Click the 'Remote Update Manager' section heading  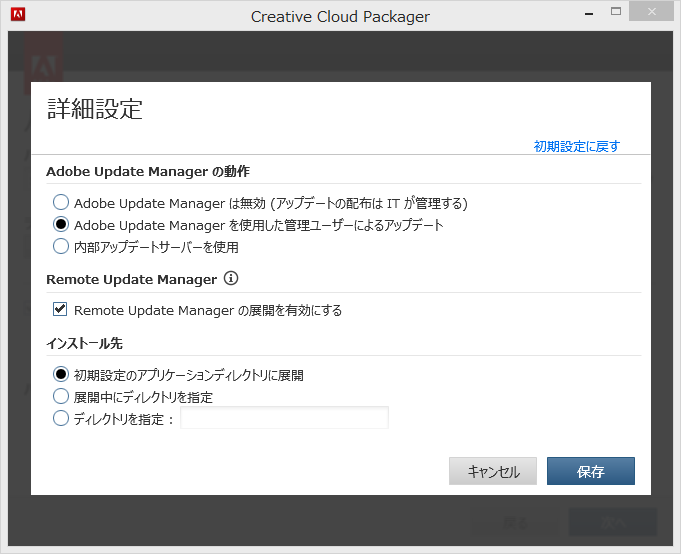tap(132, 279)
